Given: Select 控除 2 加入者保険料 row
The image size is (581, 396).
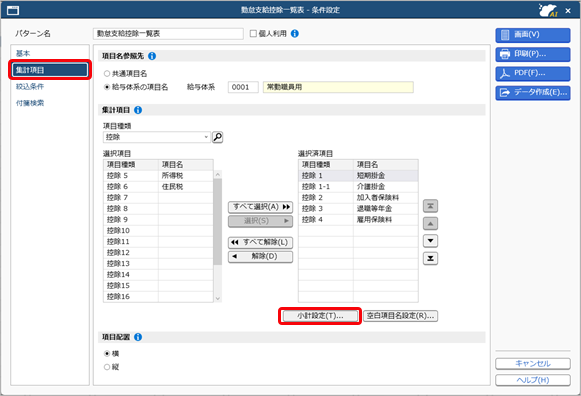Looking at the screenshot, I should tap(358, 197).
